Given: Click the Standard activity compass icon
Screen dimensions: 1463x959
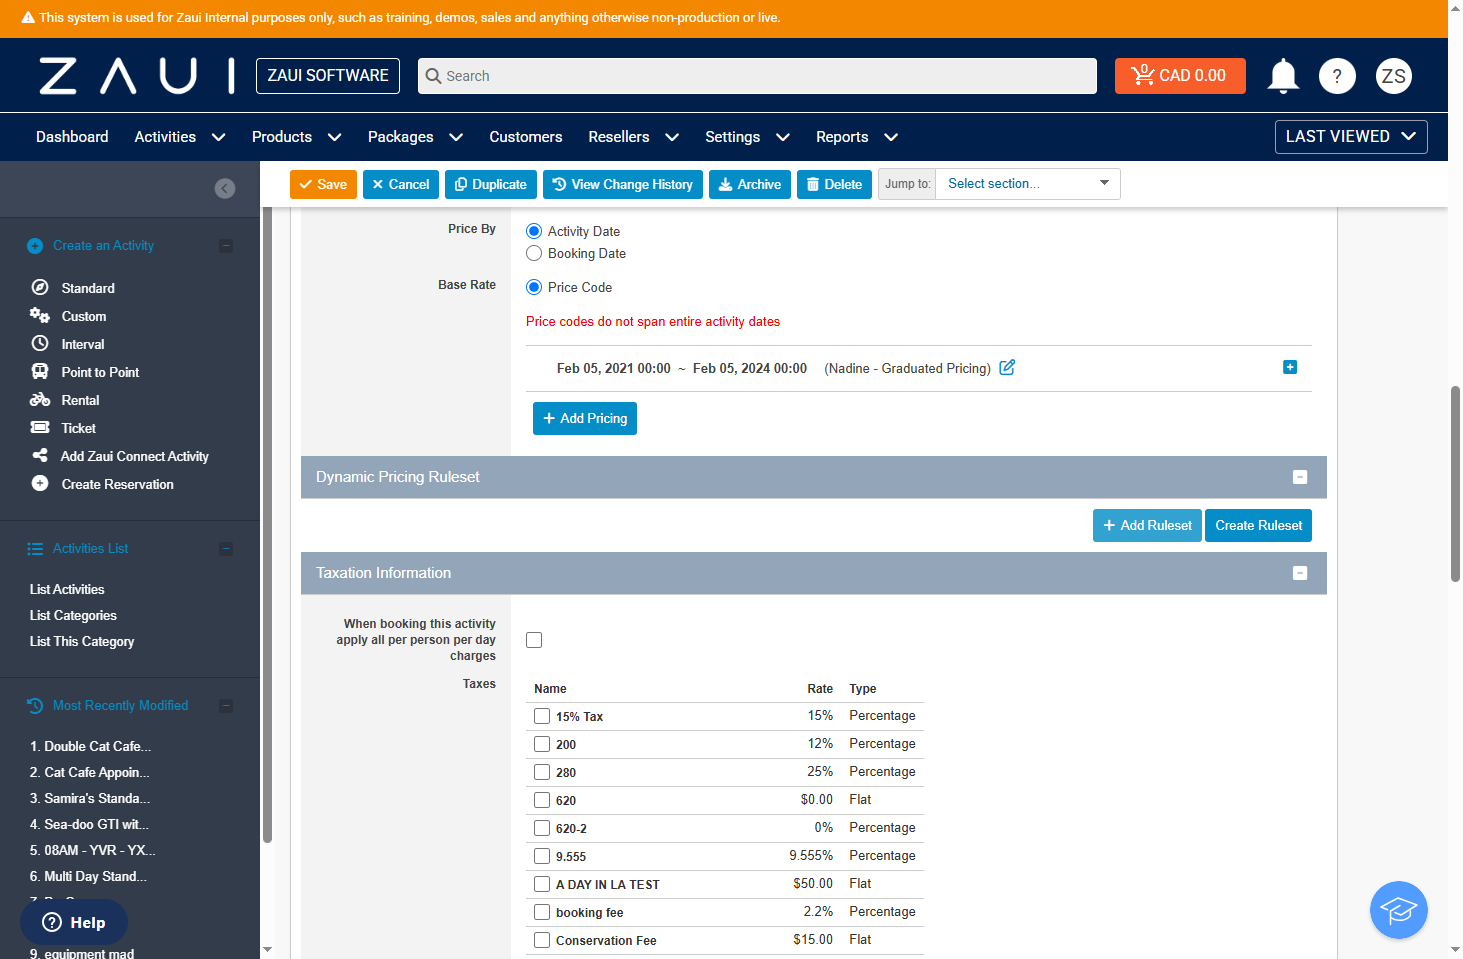Looking at the screenshot, I should [x=40, y=287].
